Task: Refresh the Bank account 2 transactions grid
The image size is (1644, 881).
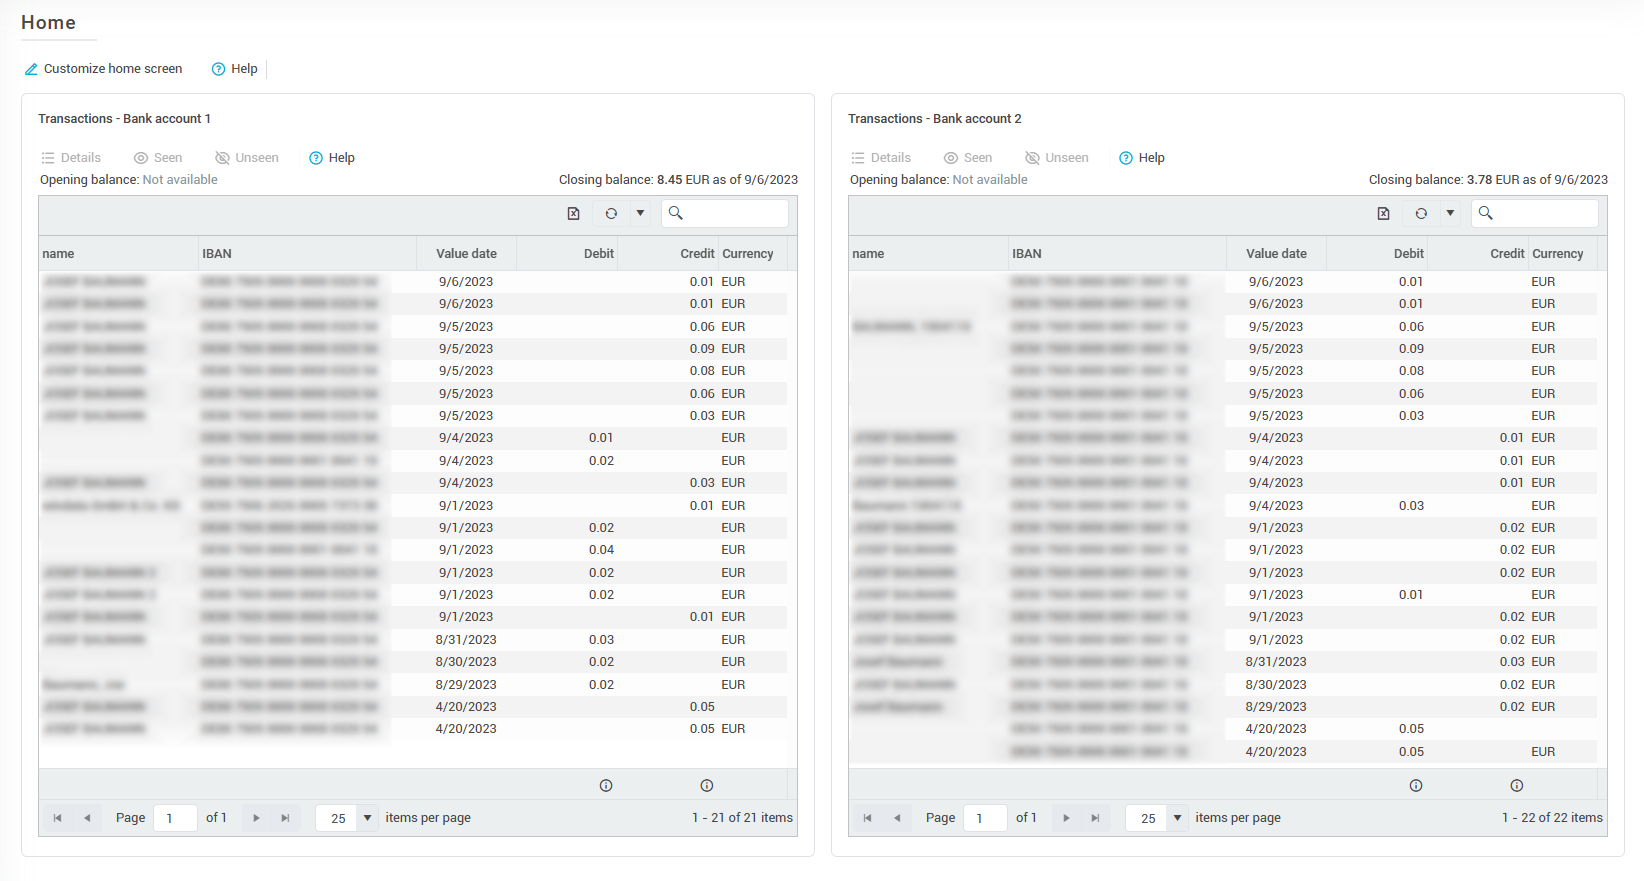Action: [1421, 213]
